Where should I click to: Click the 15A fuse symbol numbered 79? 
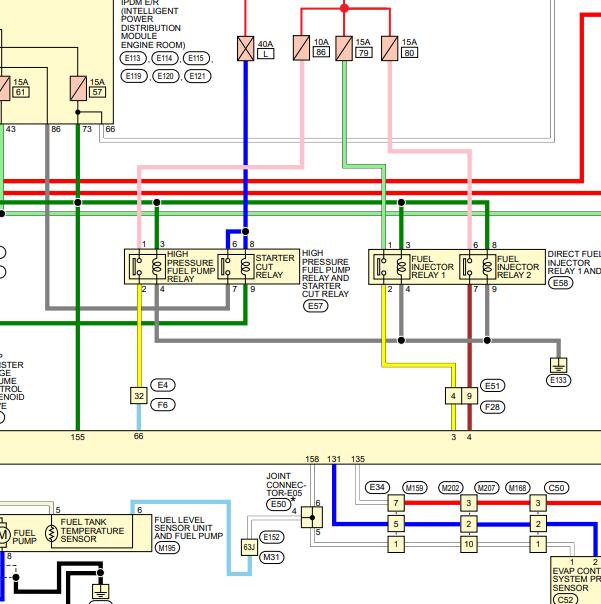click(344, 48)
